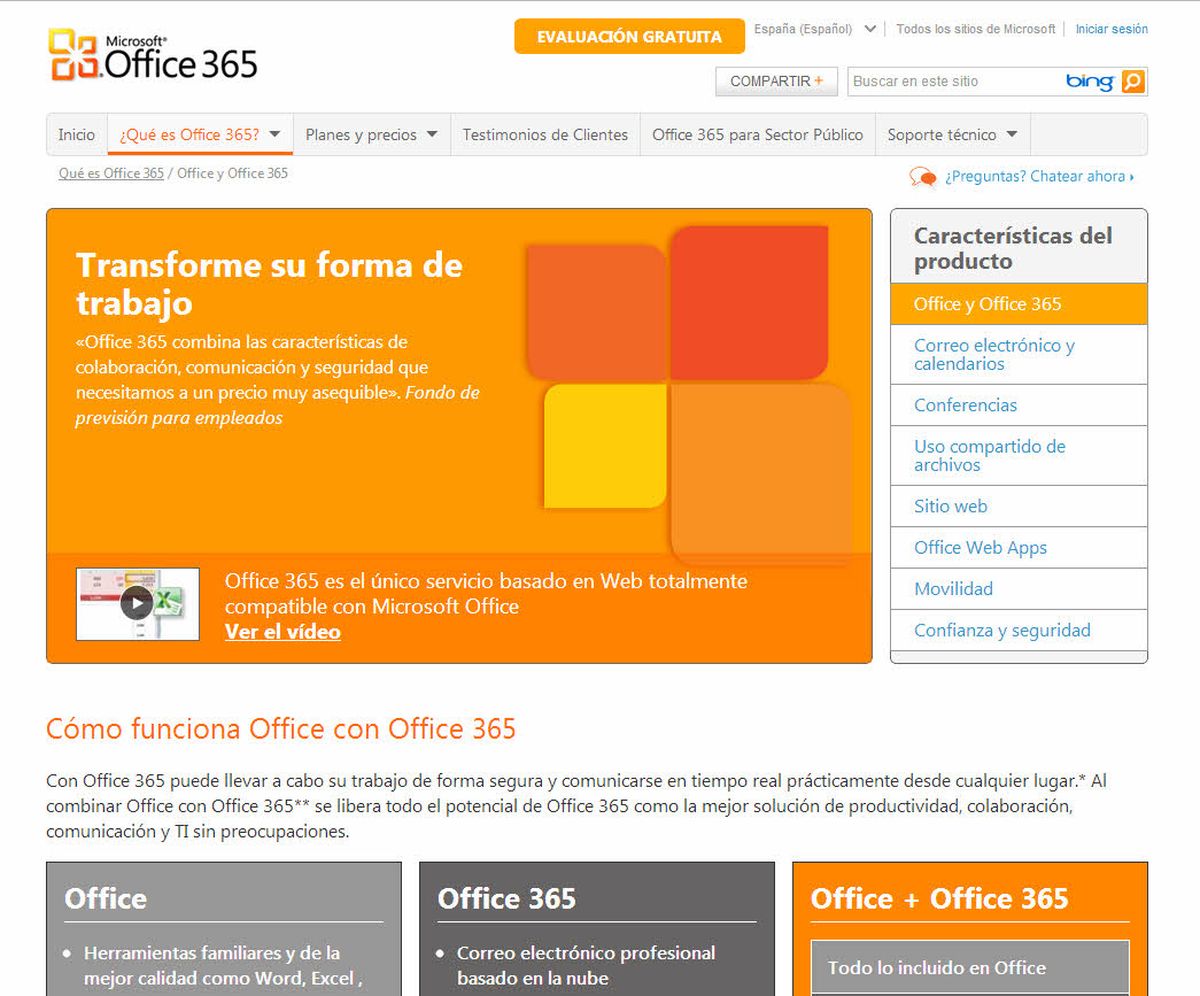The height and width of the screenshot is (996, 1200).
Task: Select the Inicio tab
Action: tap(75, 134)
